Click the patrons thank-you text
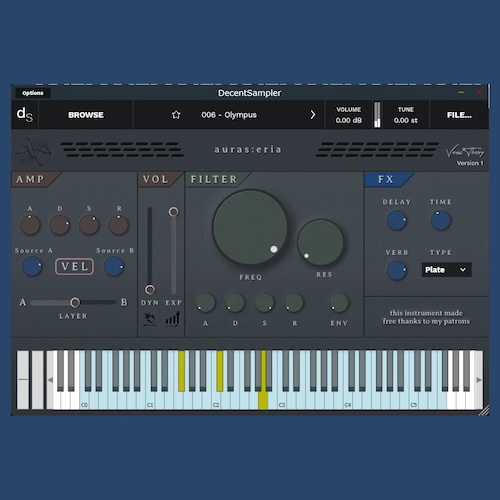Screen dimensions: 500x500 point(426,317)
